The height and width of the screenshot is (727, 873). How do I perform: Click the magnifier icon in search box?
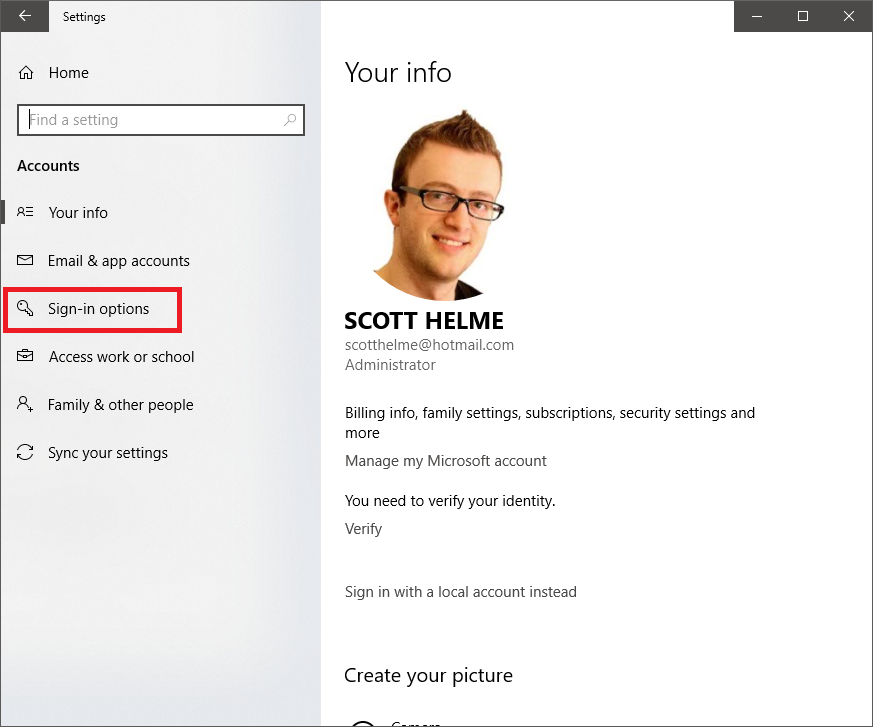click(290, 120)
